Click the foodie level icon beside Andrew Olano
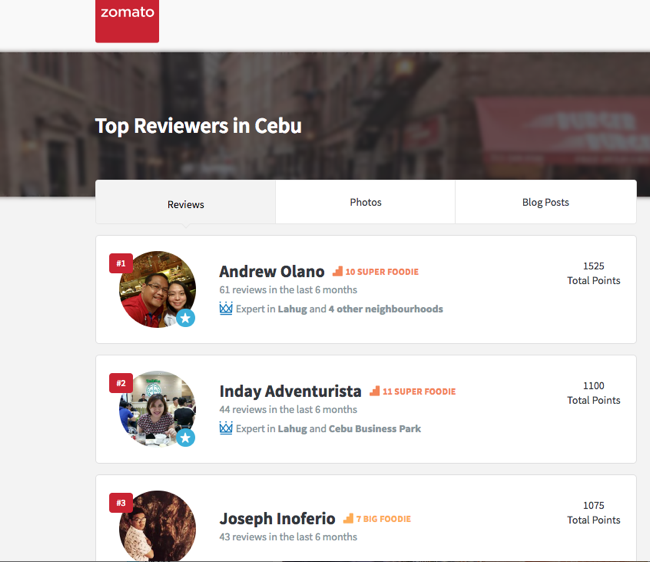 [x=337, y=271]
